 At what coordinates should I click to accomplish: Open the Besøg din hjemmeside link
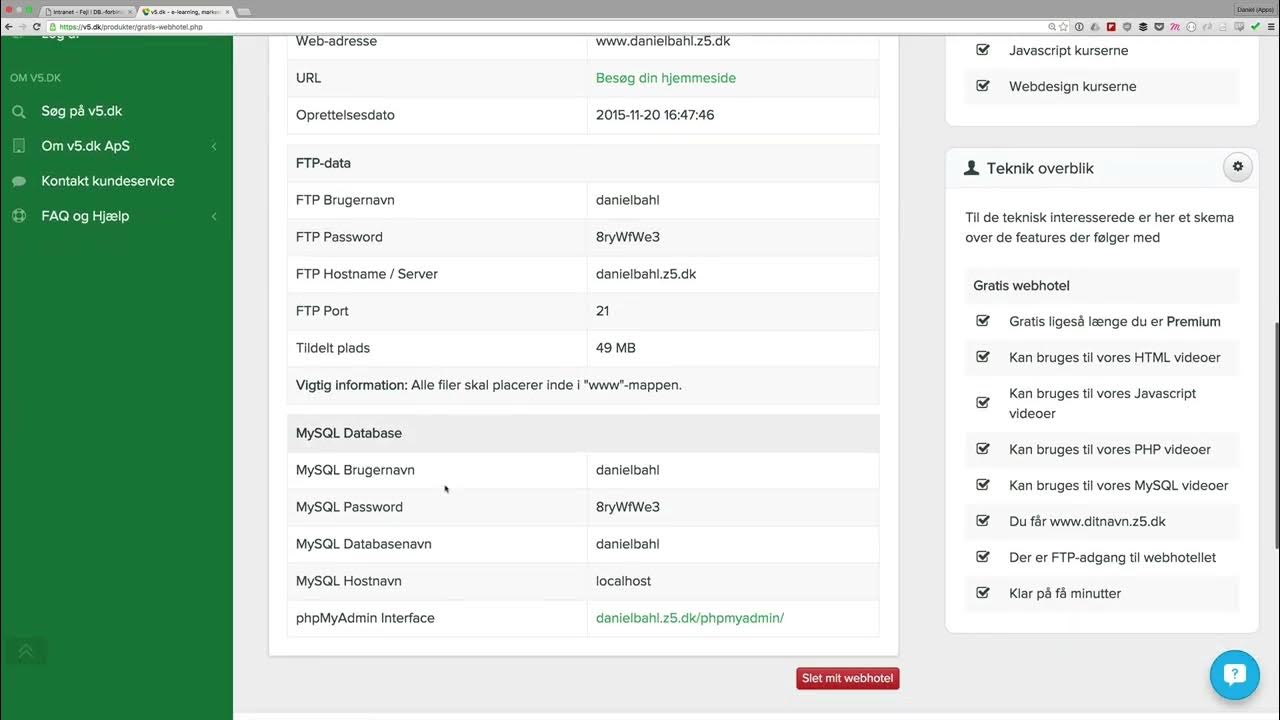coord(665,78)
